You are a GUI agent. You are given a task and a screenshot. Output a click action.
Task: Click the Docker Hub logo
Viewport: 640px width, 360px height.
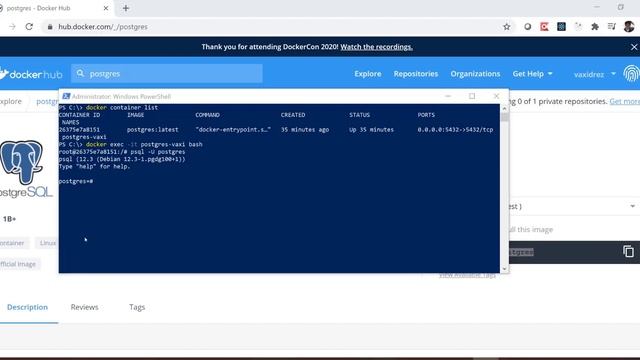pyautogui.click(x=31, y=74)
